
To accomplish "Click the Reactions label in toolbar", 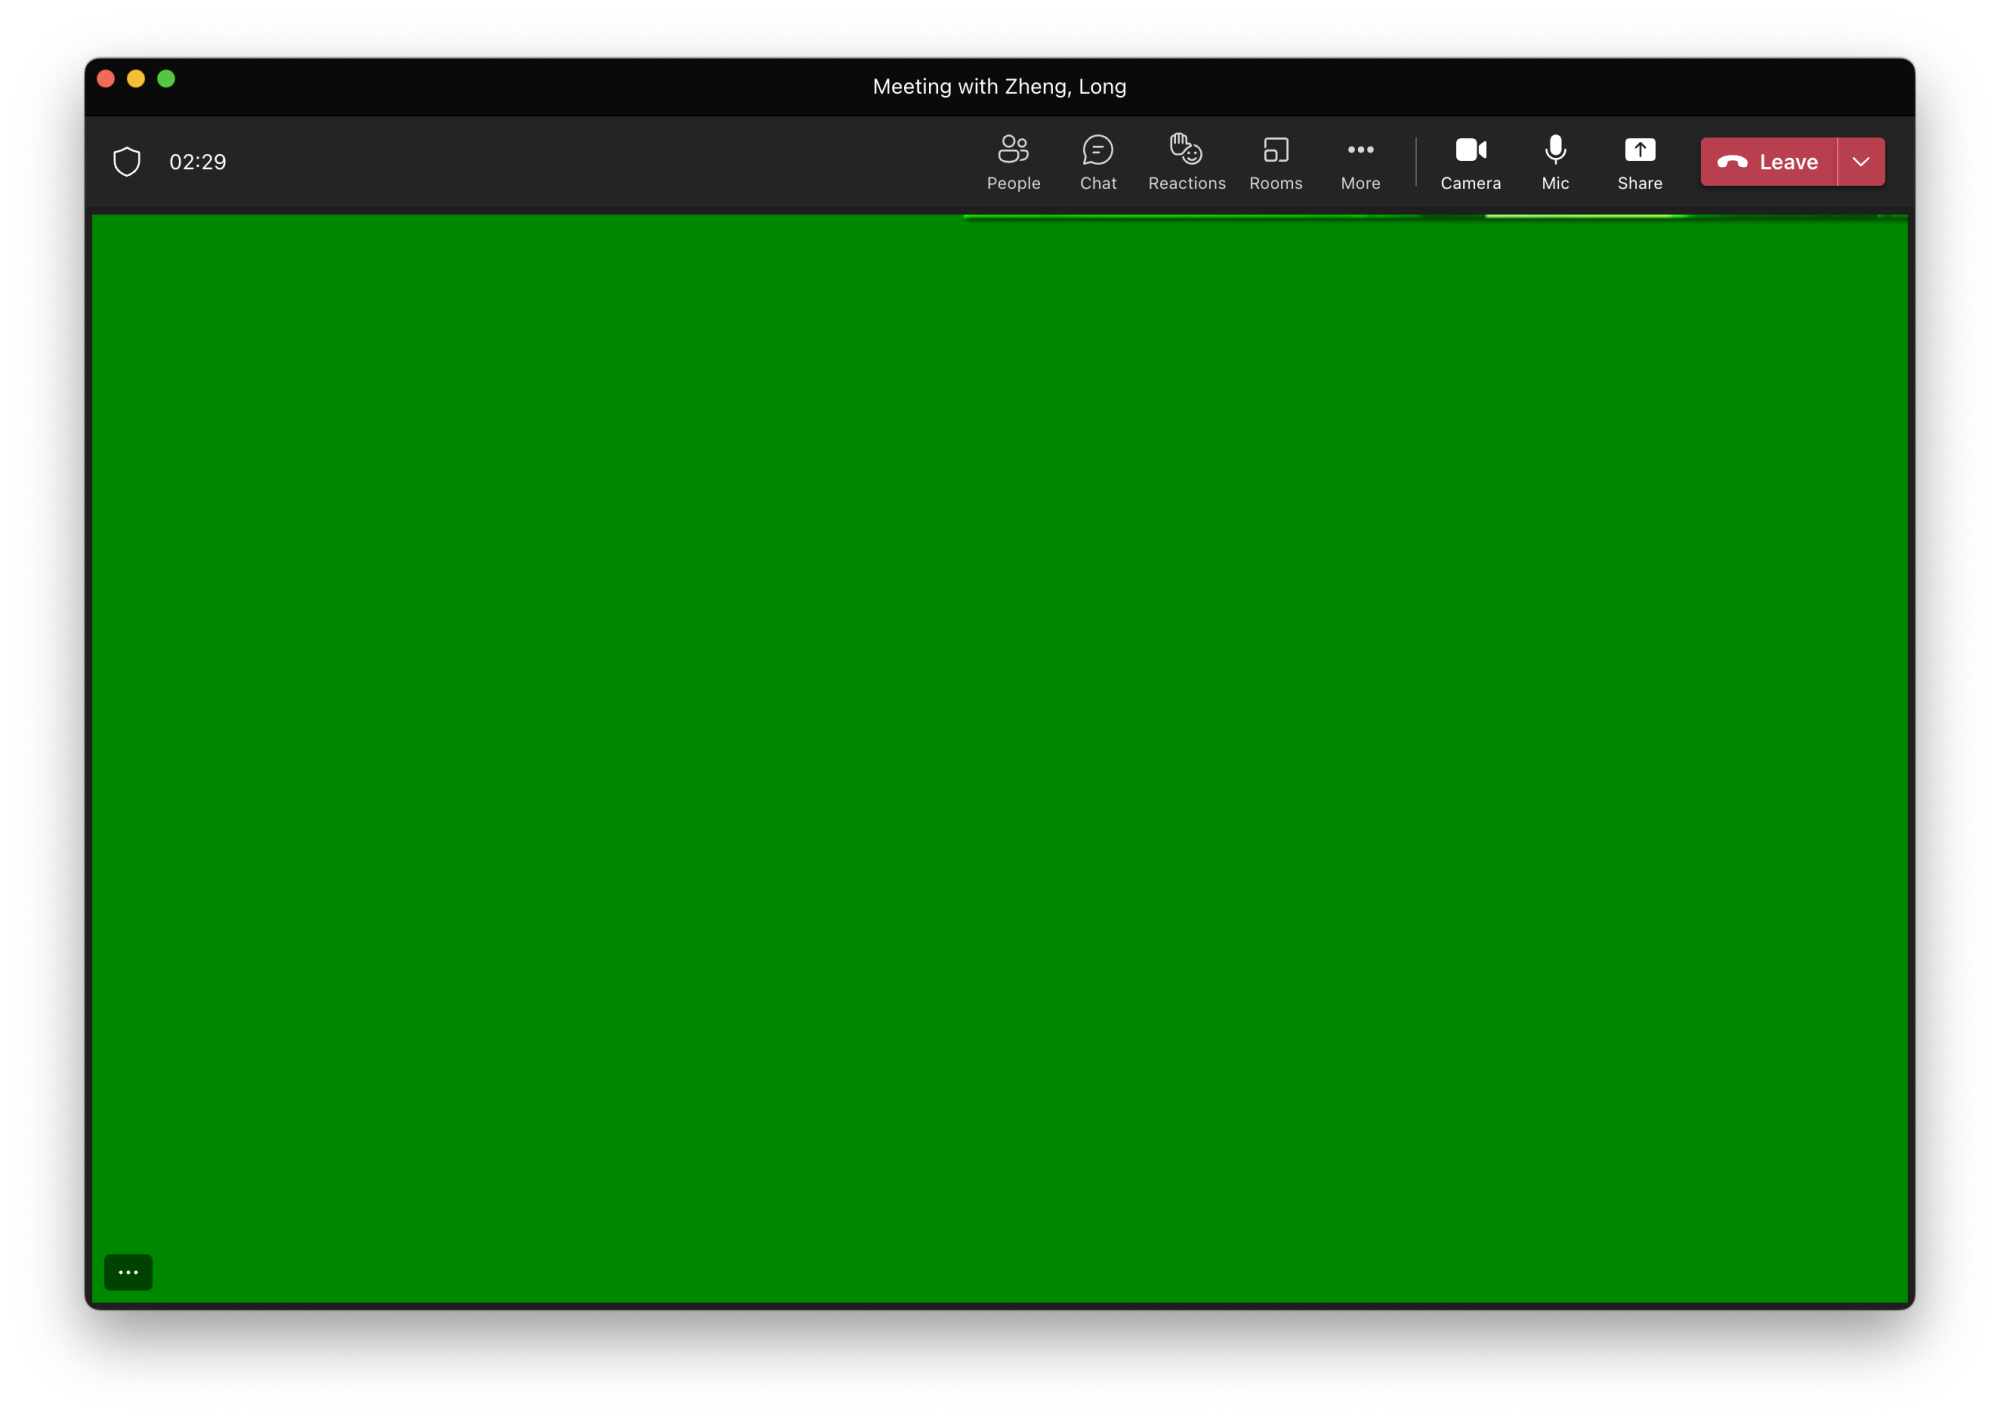I will (1186, 184).
